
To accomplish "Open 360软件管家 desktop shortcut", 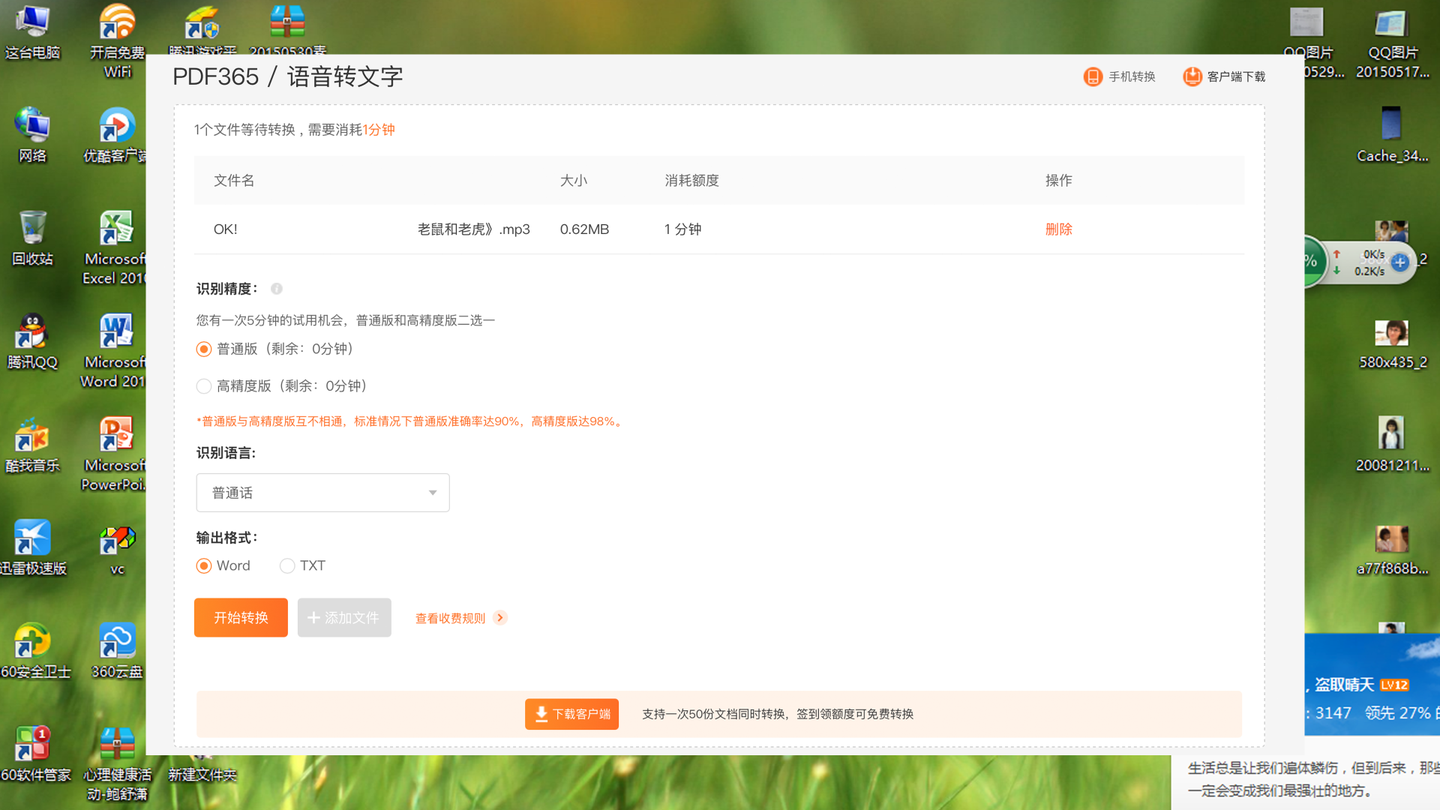I will pos(33,755).
